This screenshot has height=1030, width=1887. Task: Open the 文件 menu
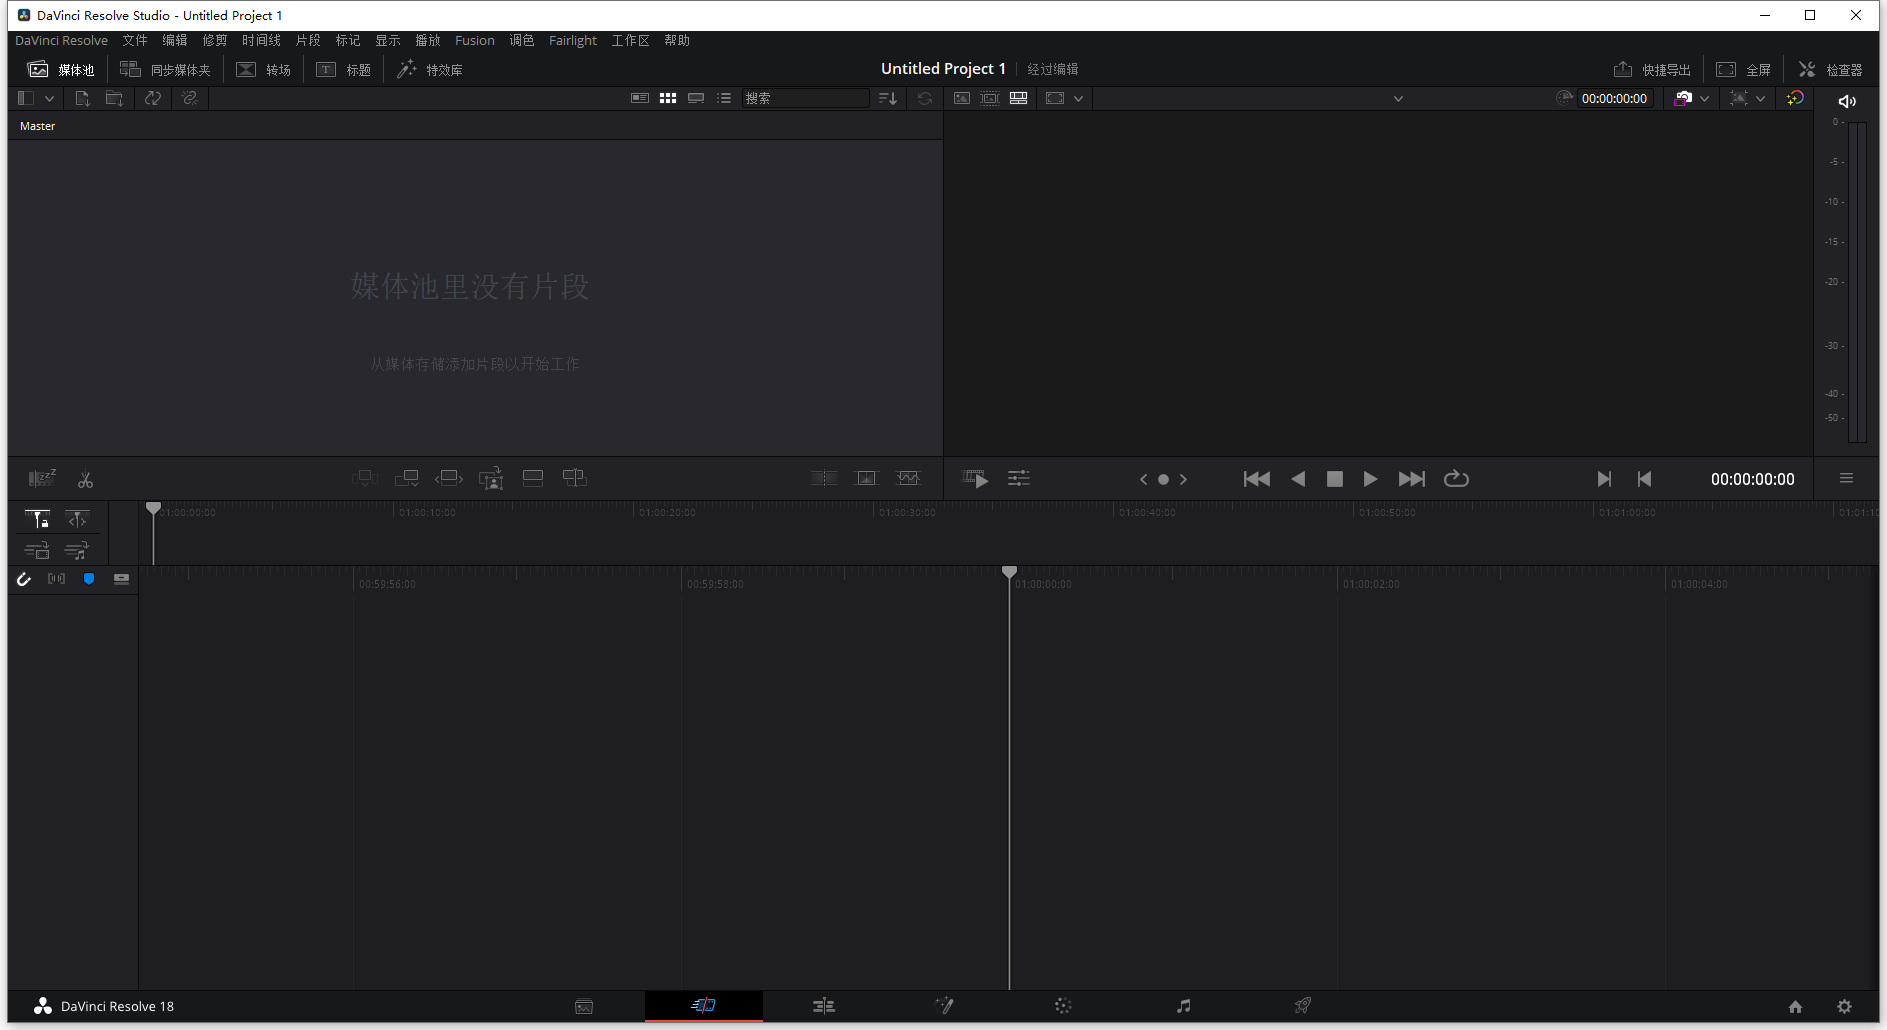135,40
